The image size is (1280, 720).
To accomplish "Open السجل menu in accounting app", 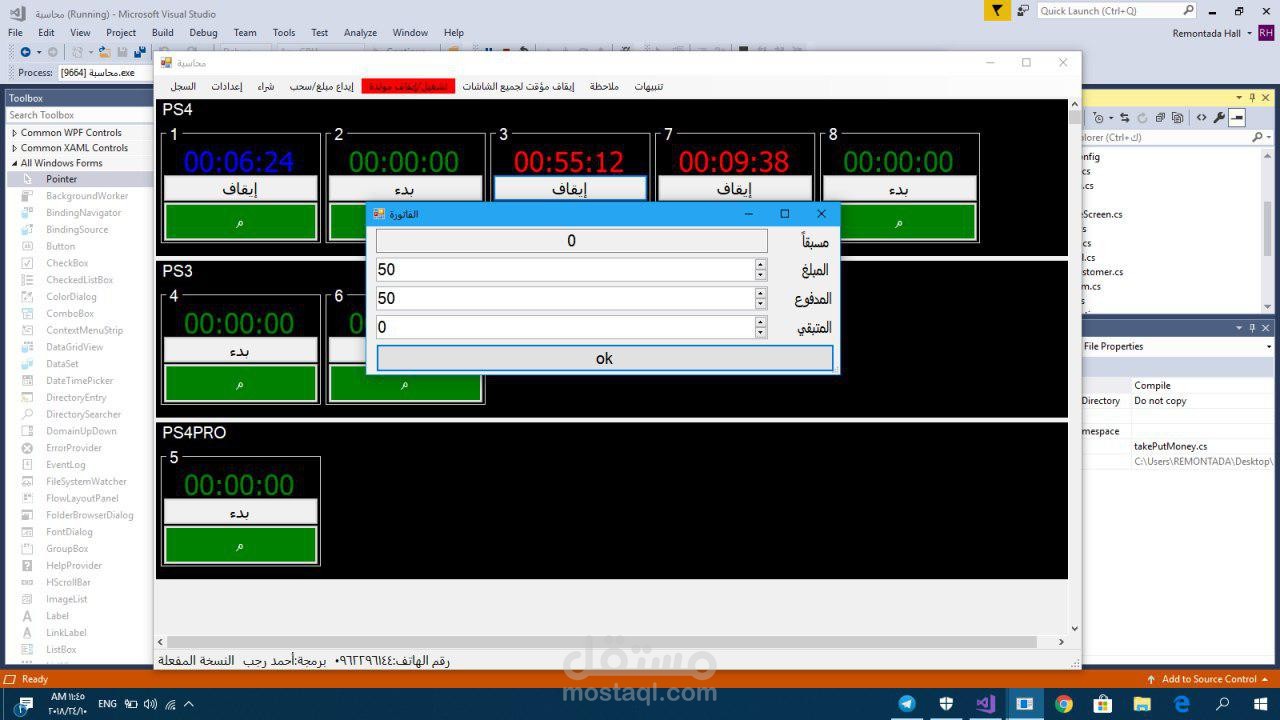I will (x=183, y=87).
